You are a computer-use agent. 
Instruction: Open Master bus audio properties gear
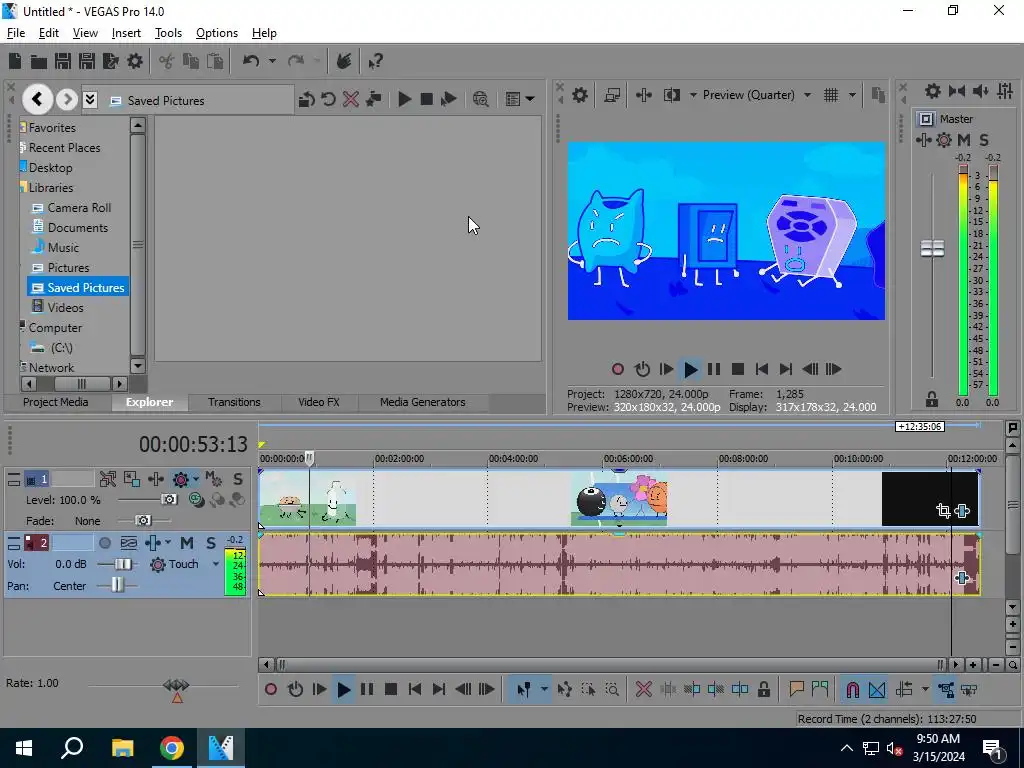(x=933, y=91)
